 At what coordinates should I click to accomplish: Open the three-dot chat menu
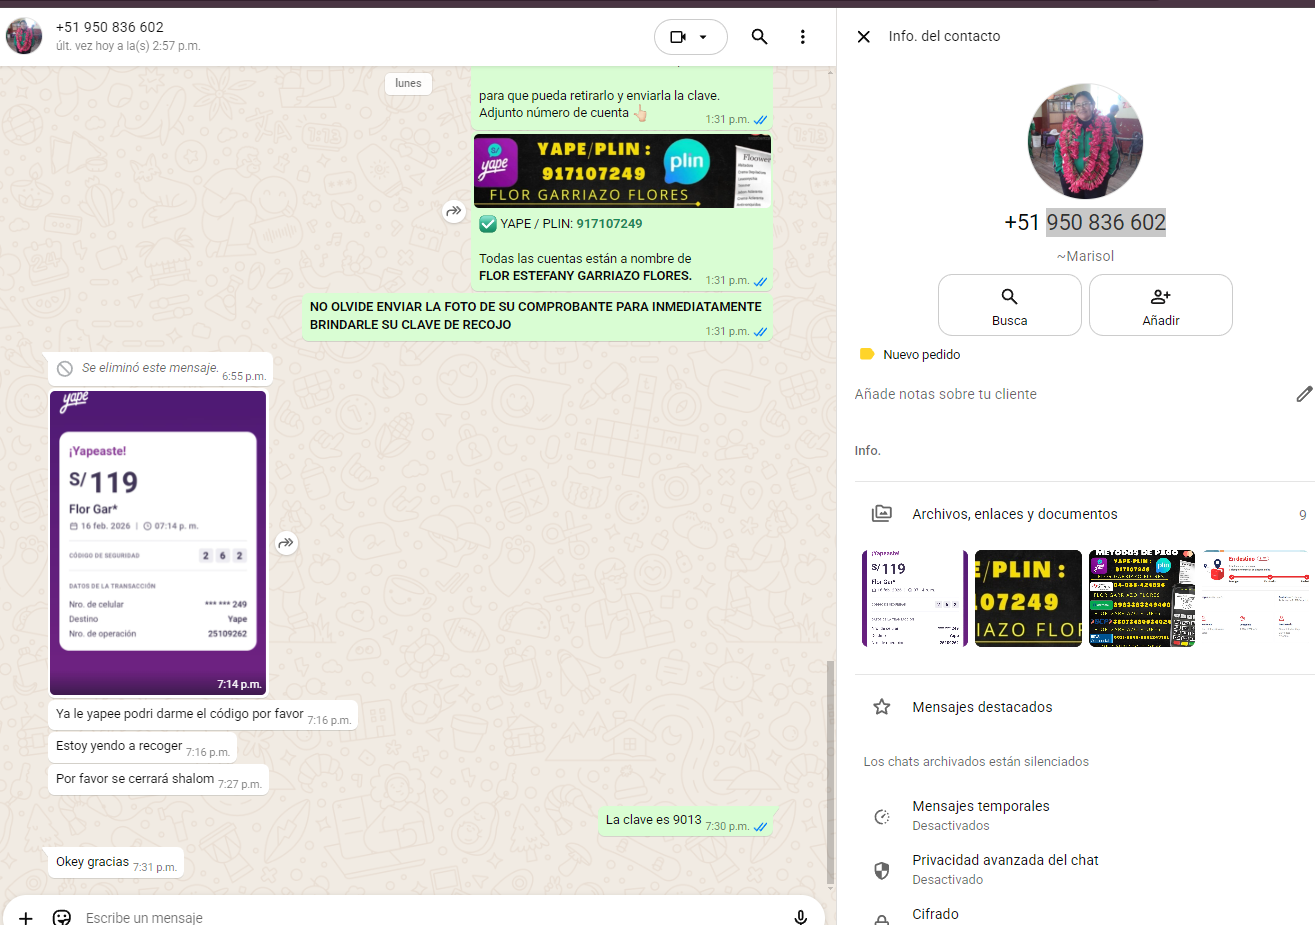pos(802,37)
